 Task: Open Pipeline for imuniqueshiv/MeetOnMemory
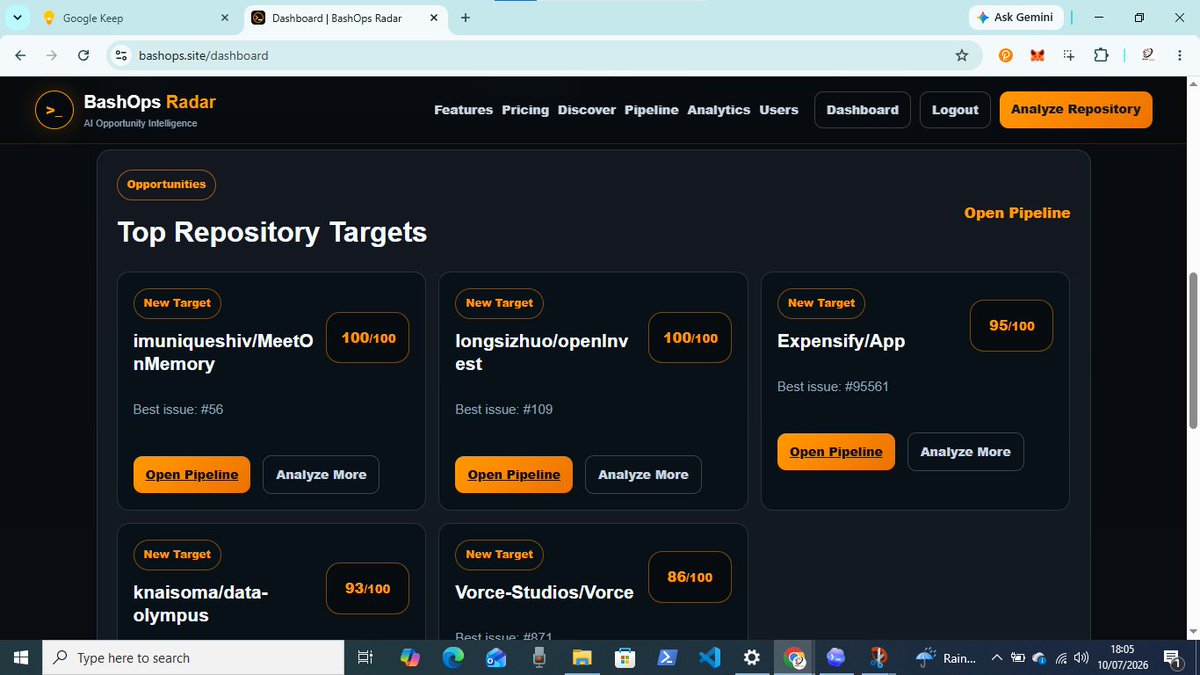click(192, 475)
